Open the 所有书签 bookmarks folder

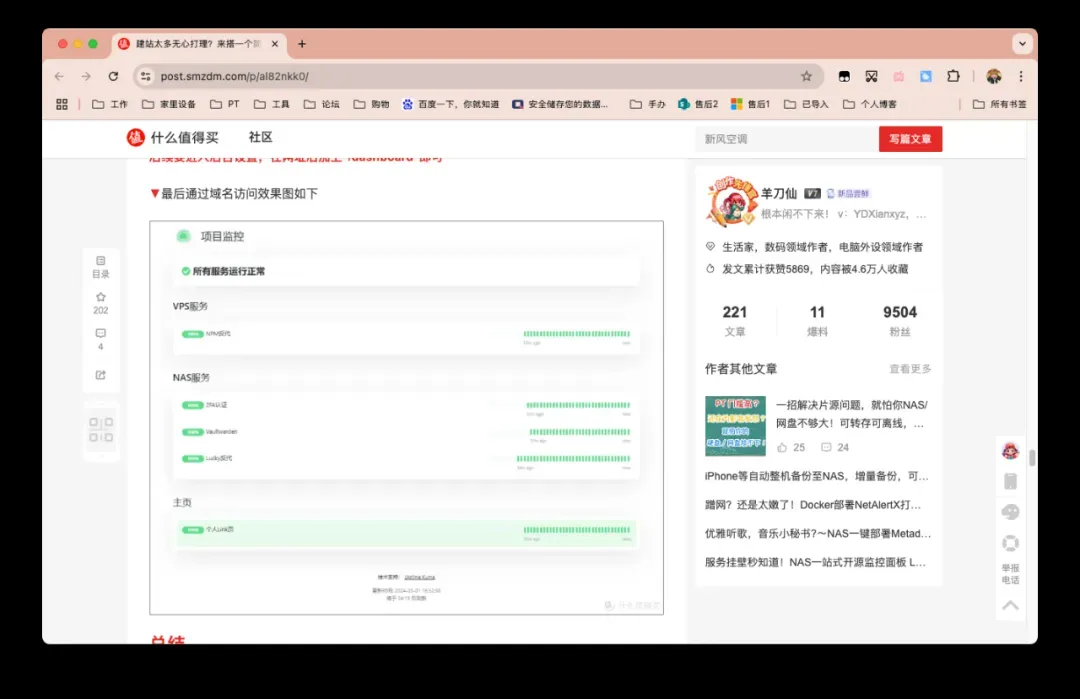click(999, 104)
